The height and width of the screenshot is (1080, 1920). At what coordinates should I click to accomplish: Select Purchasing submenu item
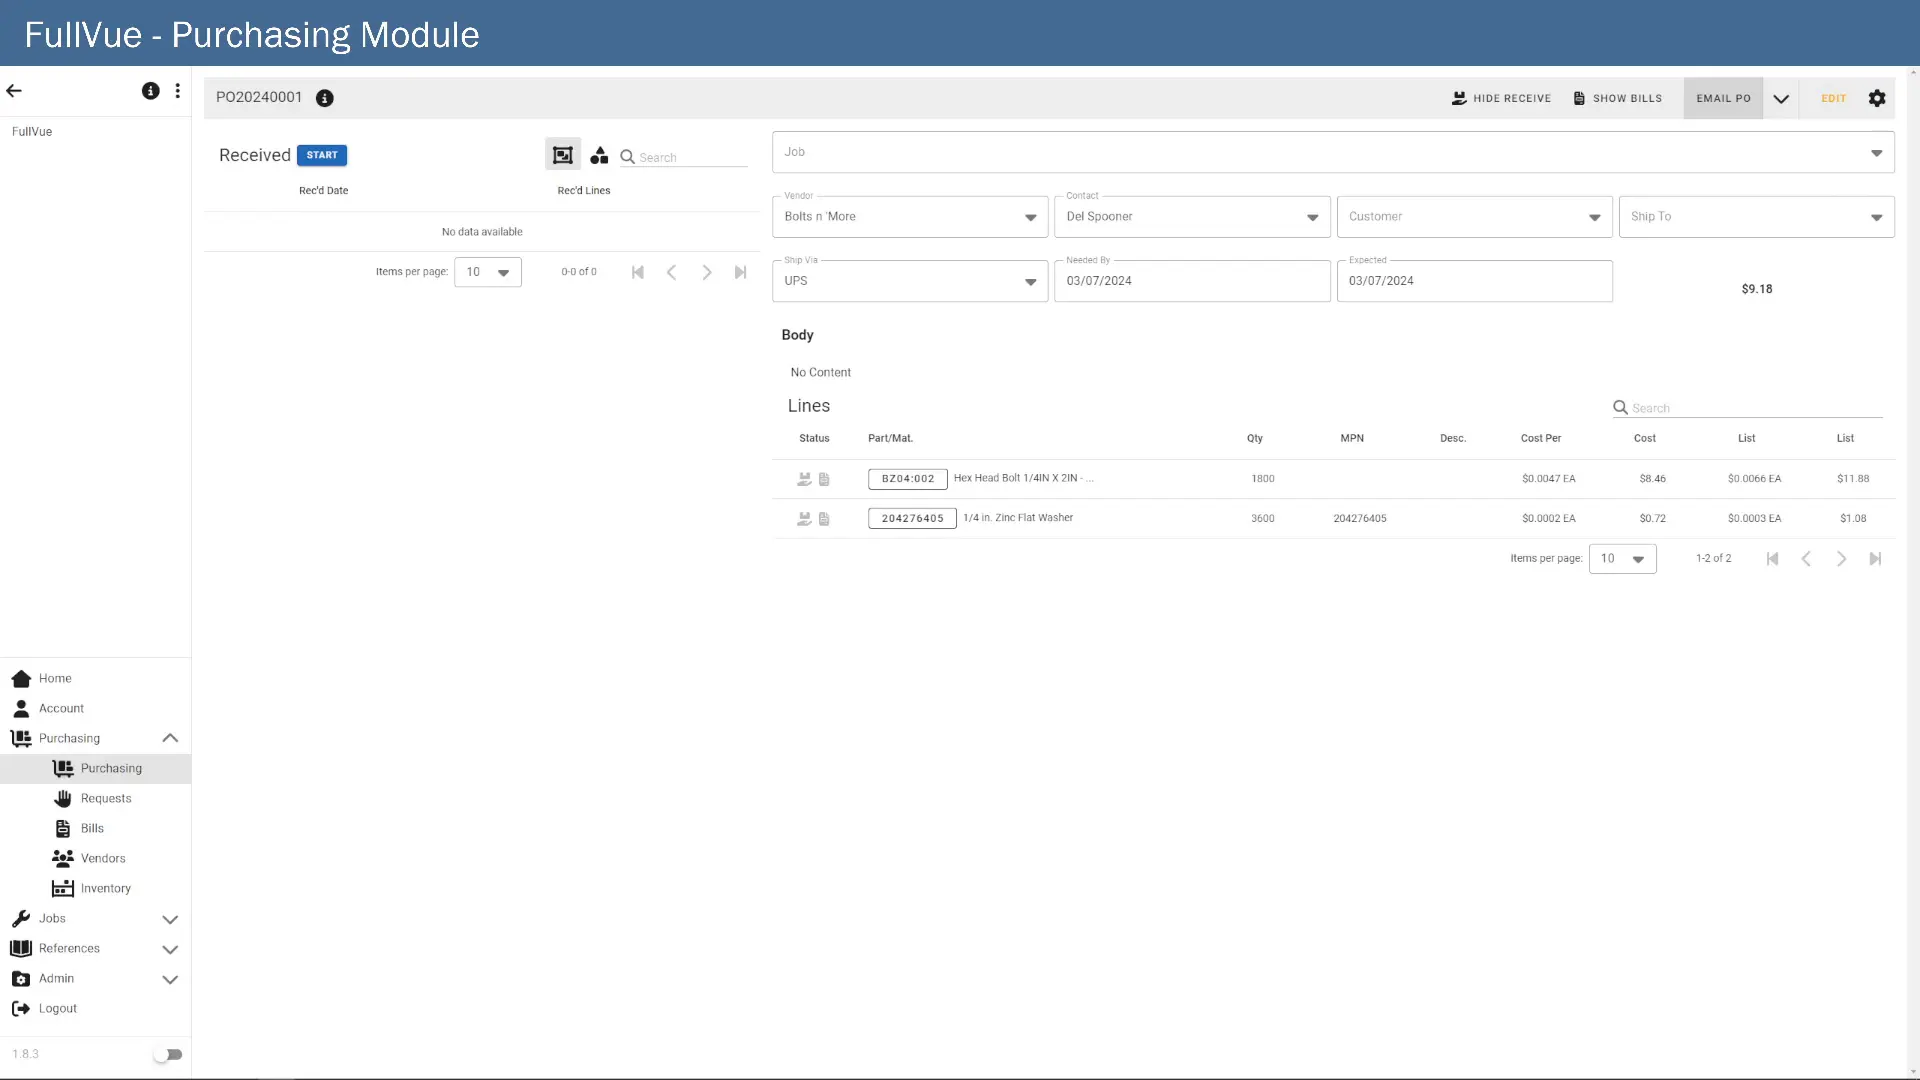click(95, 769)
